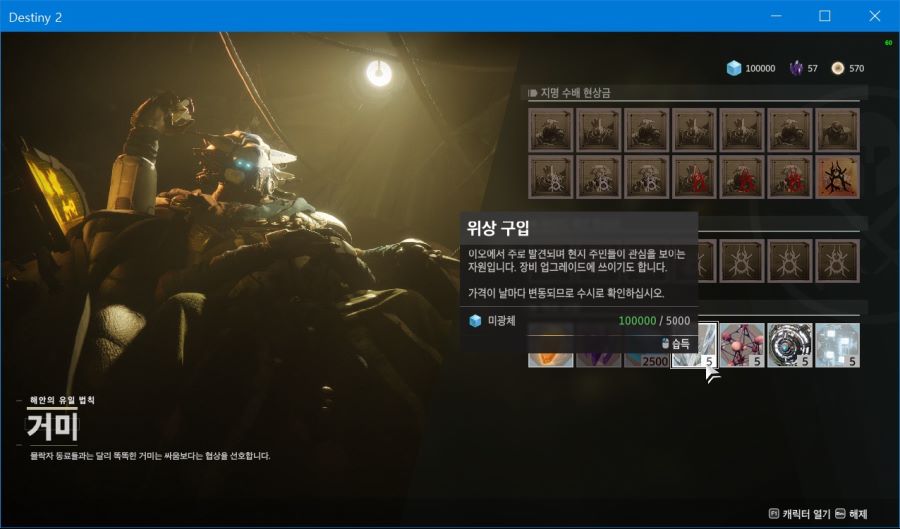Choose the leftmost fully visible dark spider-emblem bounty

[x=742, y=261]
